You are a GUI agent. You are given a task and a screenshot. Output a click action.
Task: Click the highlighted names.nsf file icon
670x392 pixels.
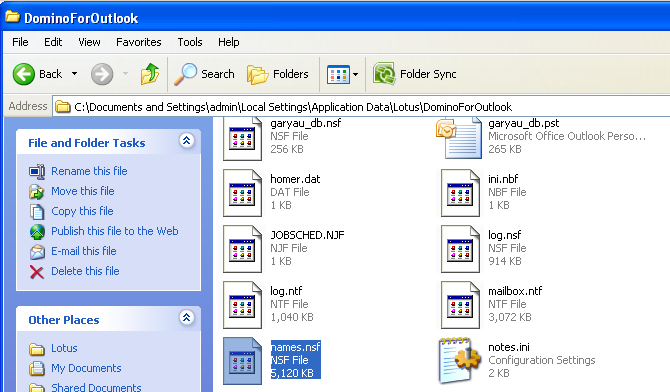(x=242, y=361)
